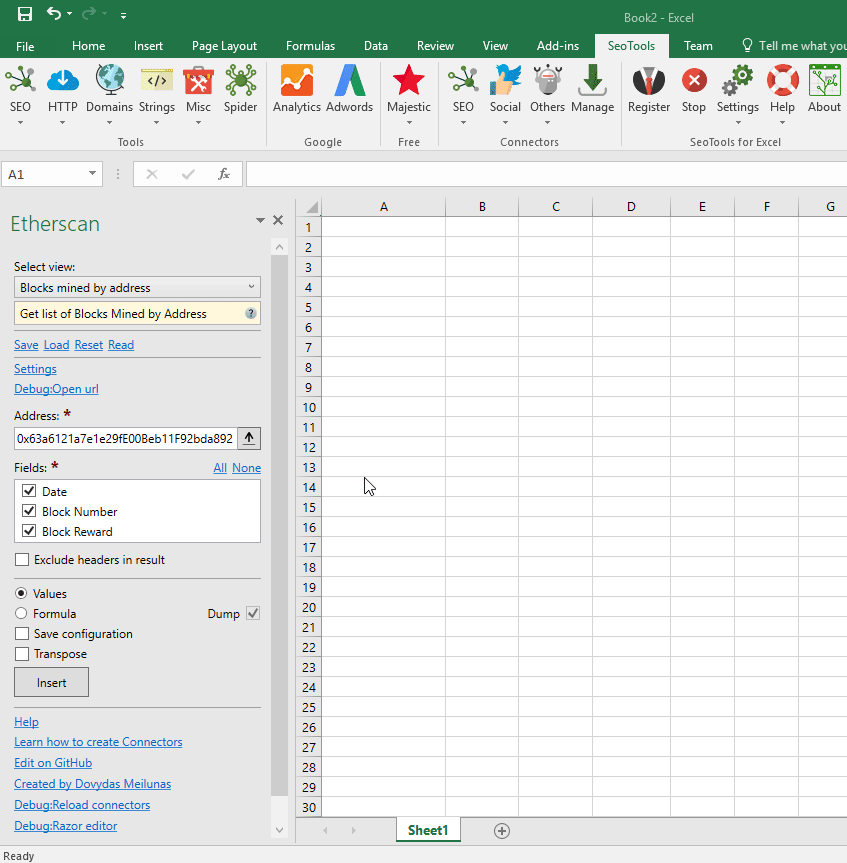Select column B header
This screenshot has width=847, height=863.
pos(482,207)
